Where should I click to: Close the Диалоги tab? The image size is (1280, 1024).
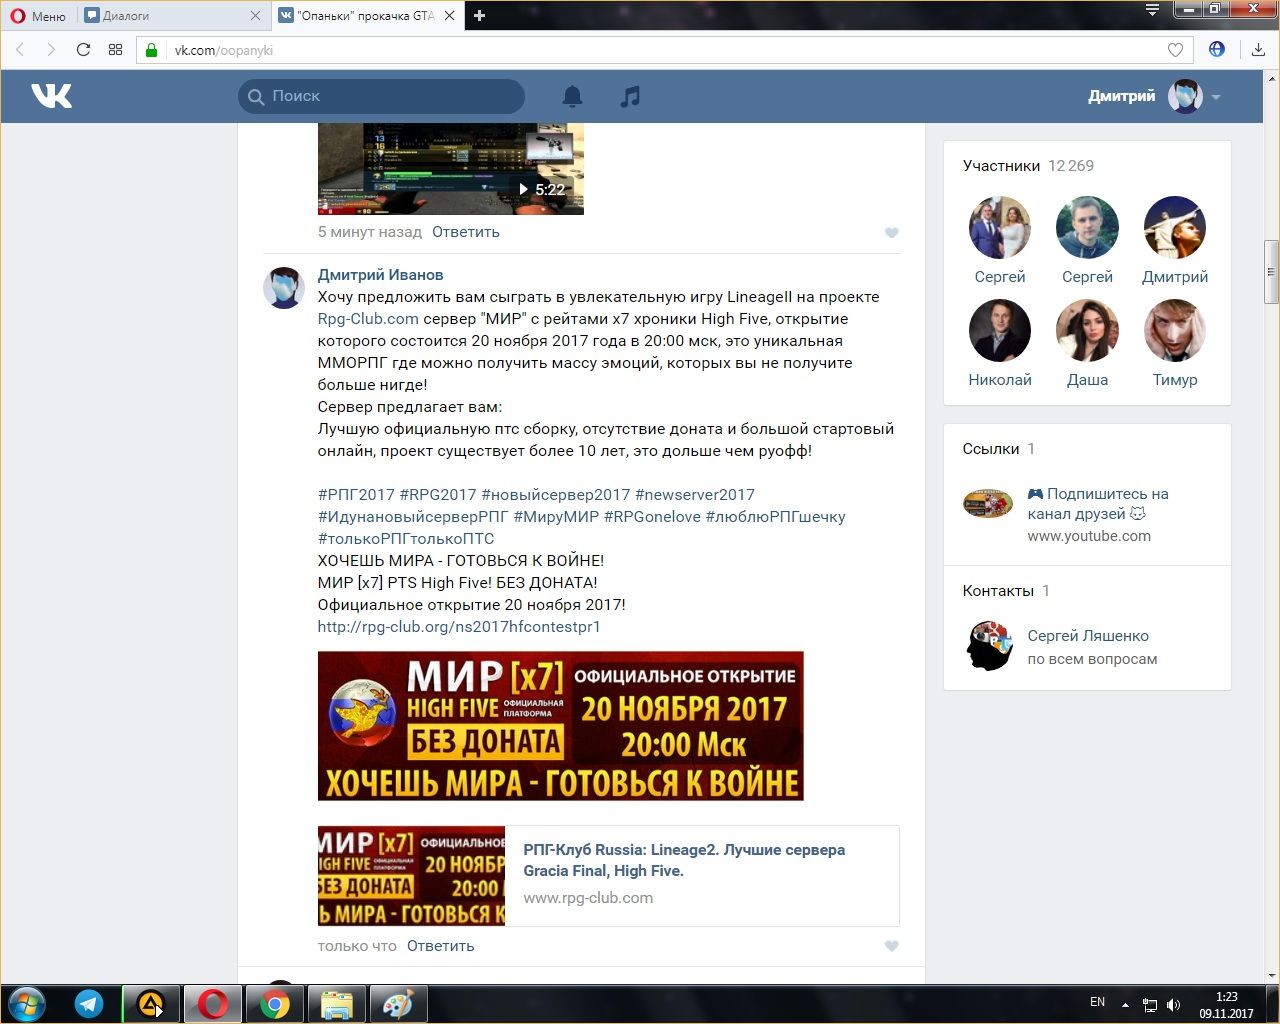point(255,15)
